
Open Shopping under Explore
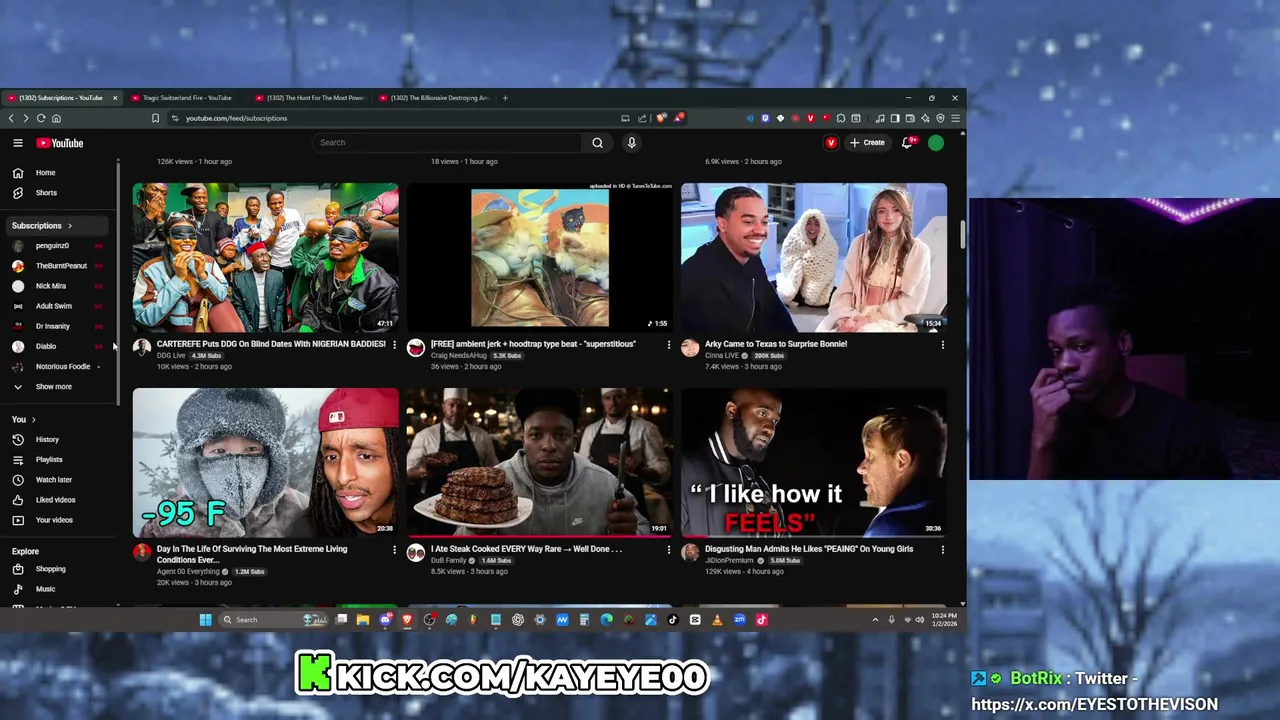(50, 569)
